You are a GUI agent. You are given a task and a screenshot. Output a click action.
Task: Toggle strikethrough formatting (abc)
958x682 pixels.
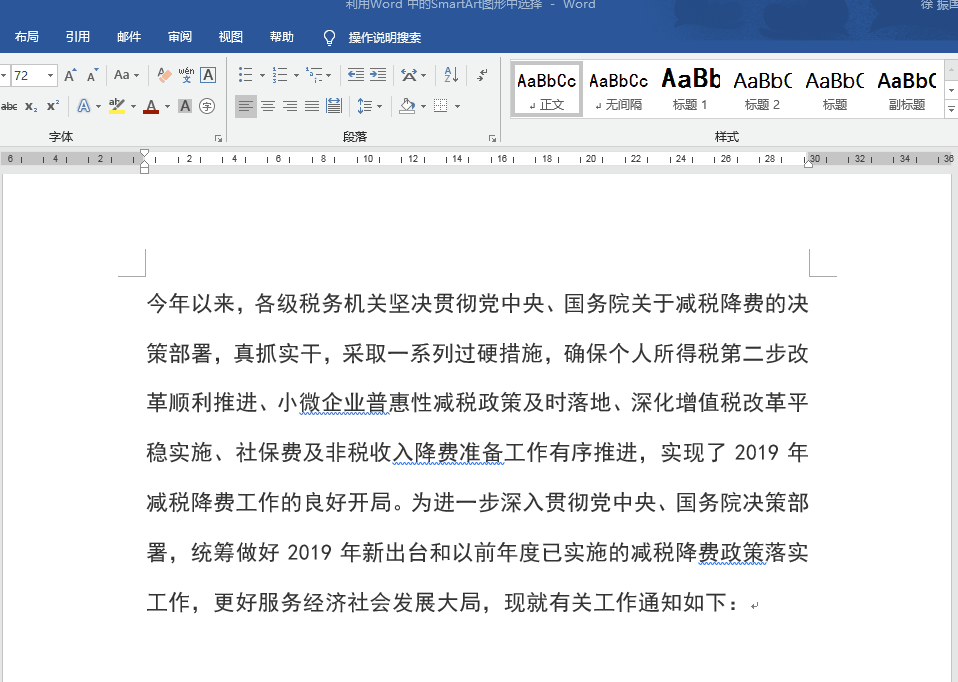[9, 106]
